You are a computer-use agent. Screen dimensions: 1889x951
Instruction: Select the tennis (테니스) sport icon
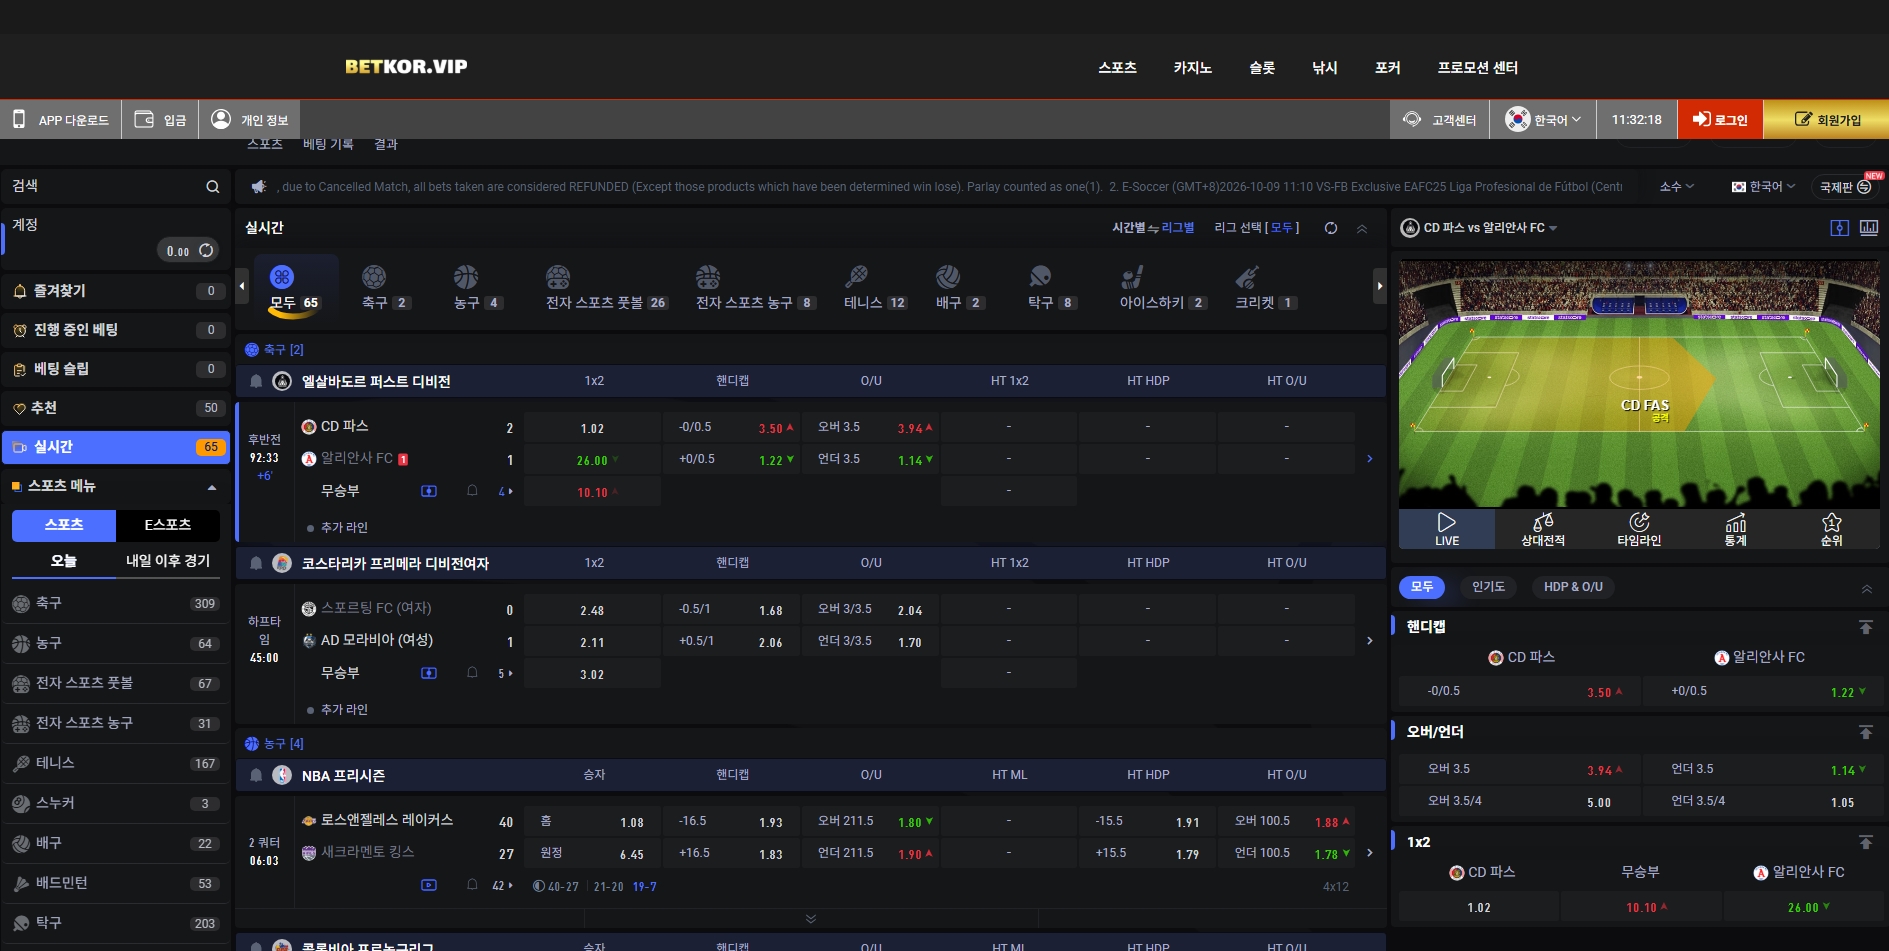coord(857,277)
